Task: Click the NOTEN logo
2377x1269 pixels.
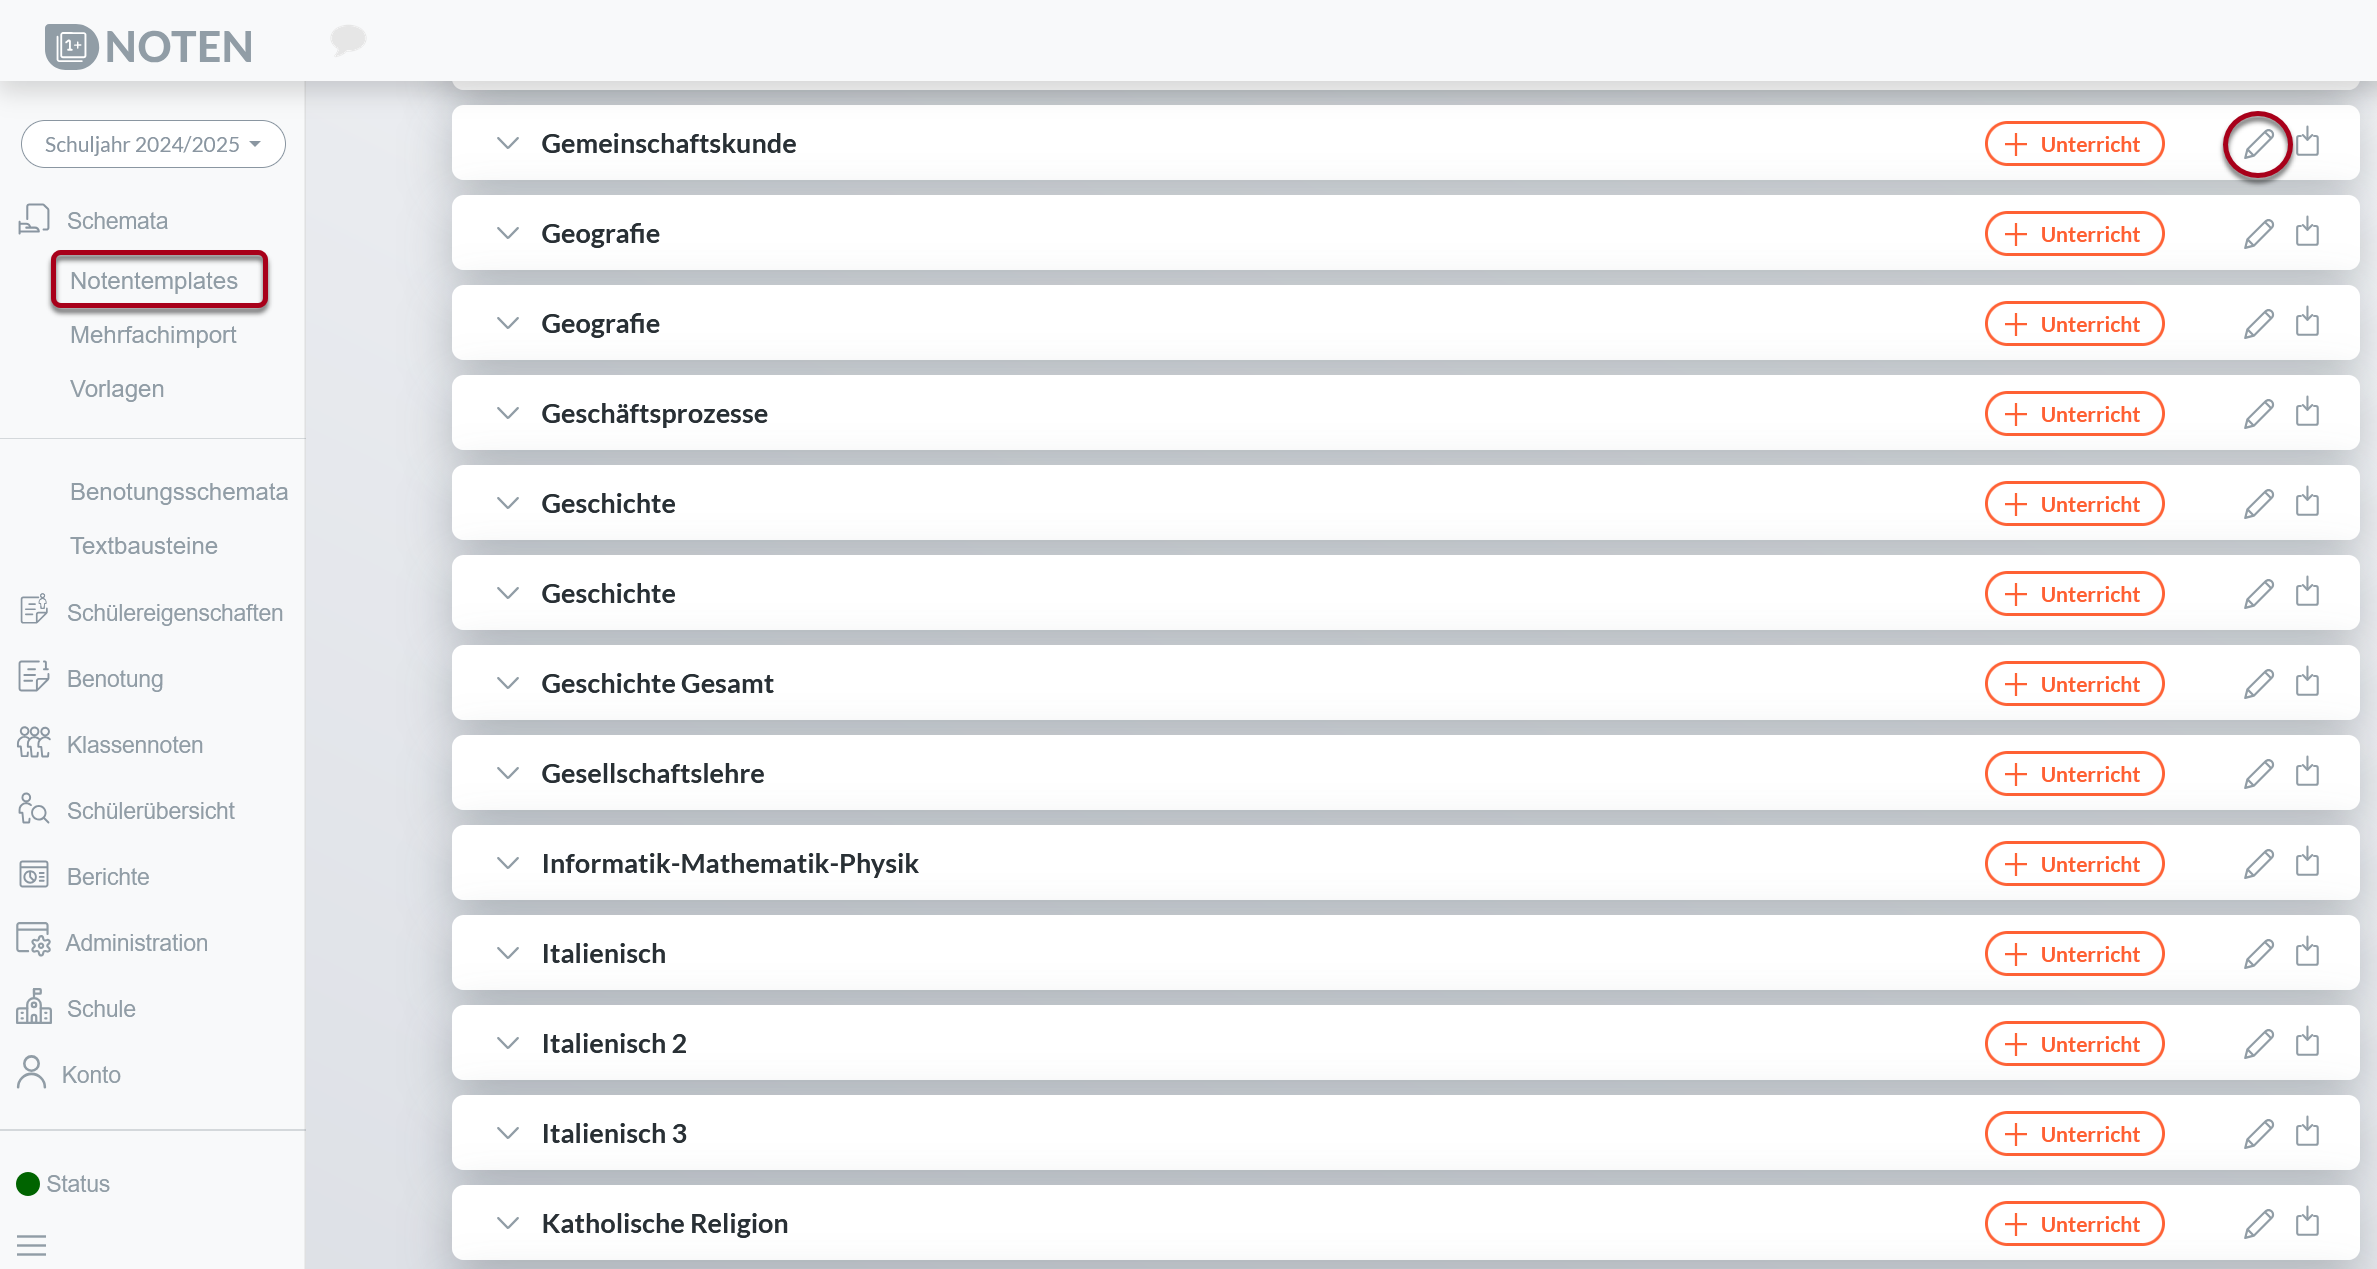Action: 150,46
